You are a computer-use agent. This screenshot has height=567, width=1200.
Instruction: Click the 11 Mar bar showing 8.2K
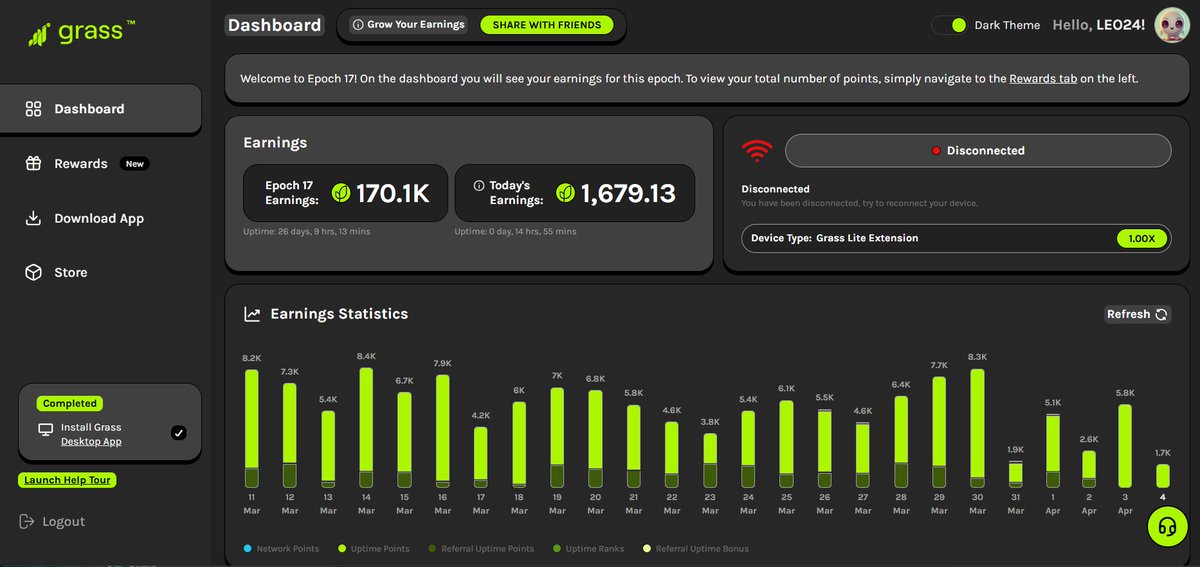pyautogui.click(x=251, y=428)
